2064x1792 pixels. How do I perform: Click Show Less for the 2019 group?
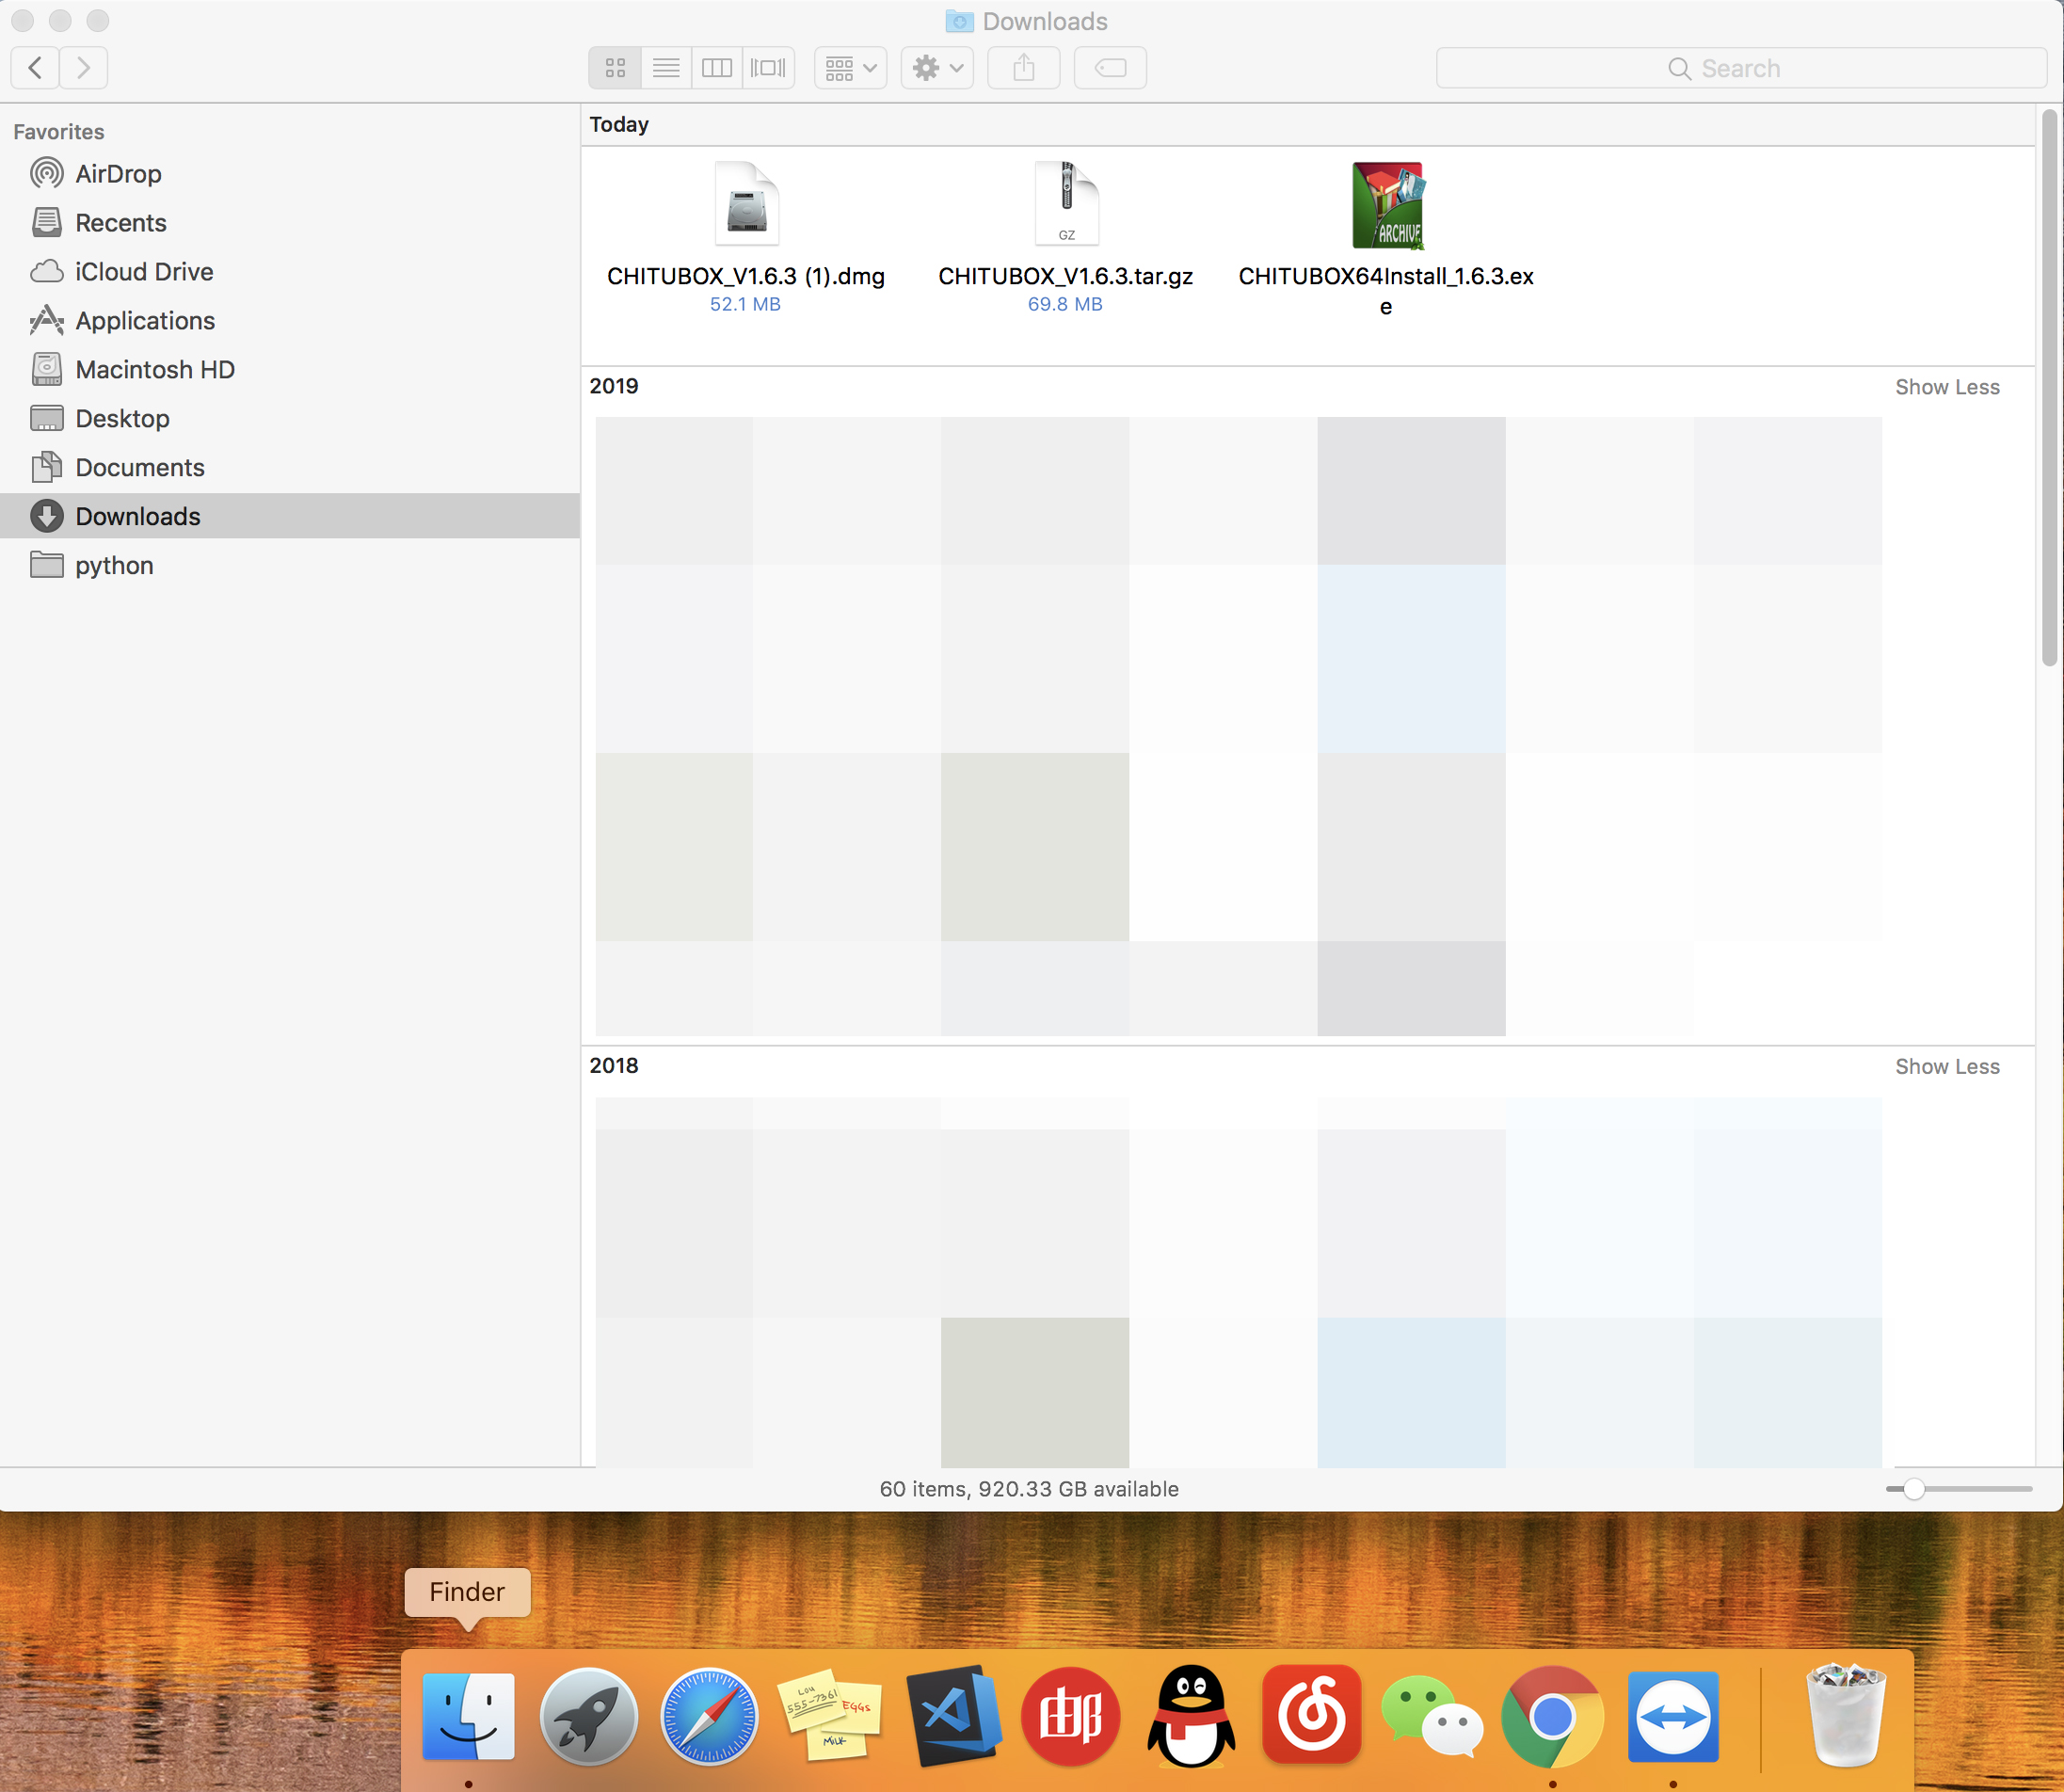click(x=1947, y=387)
